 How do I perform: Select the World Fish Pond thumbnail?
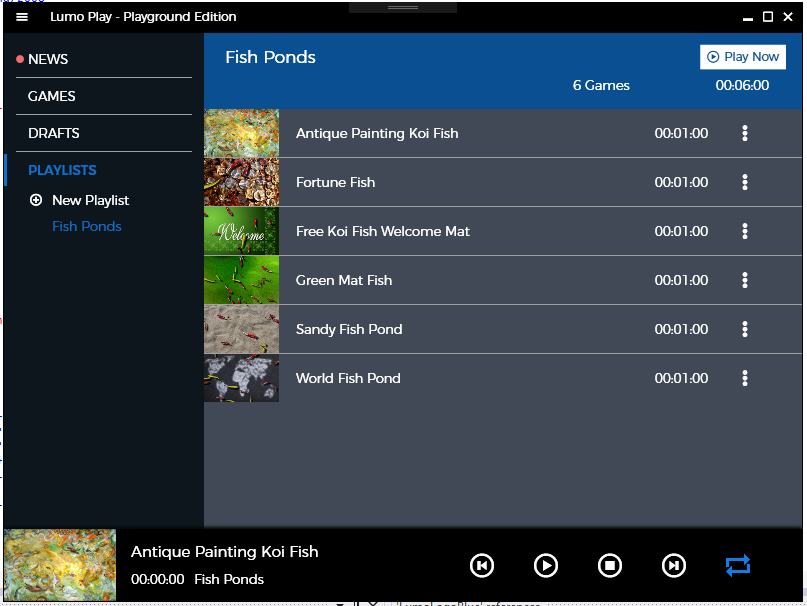241,378
